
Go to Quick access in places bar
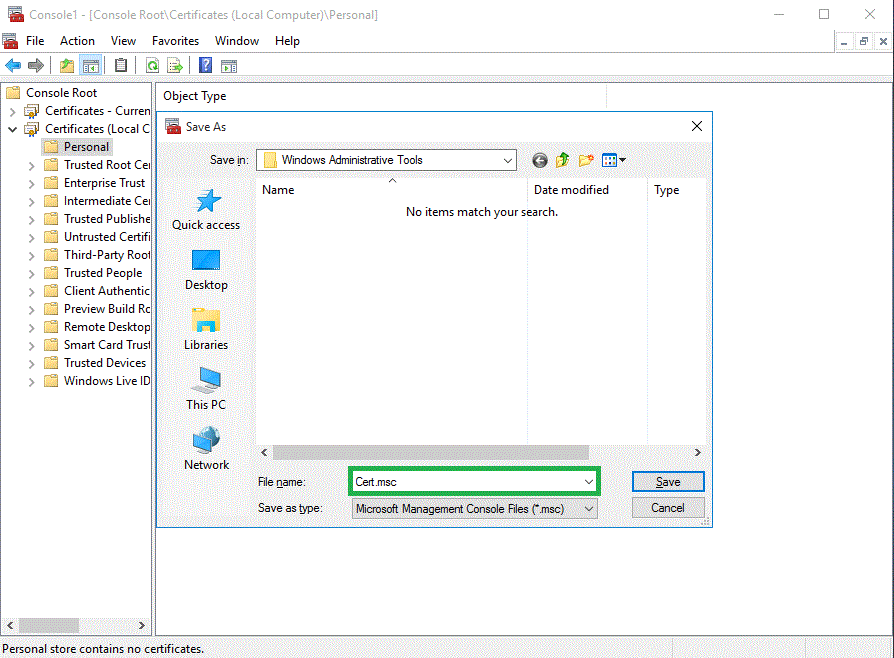pyautogui.click(x=206, y=211)
